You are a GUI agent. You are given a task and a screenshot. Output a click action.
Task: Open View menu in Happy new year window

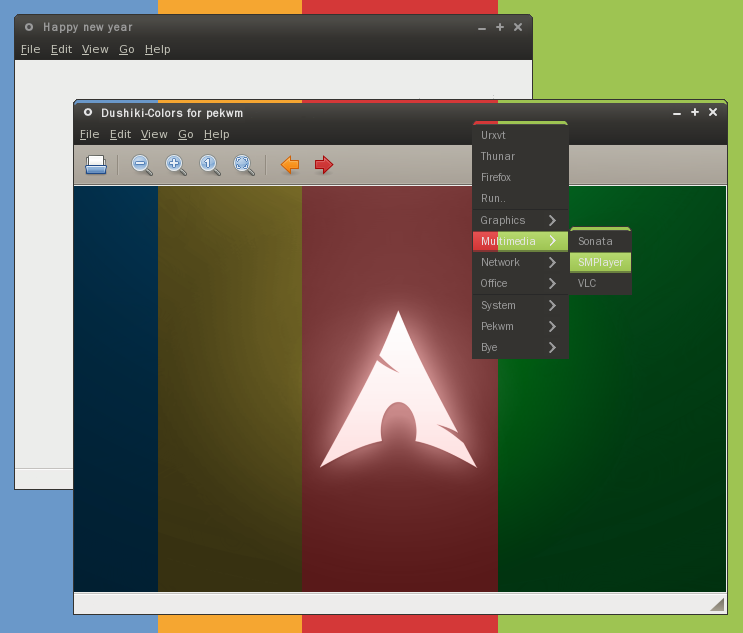[x=95, y=49]
